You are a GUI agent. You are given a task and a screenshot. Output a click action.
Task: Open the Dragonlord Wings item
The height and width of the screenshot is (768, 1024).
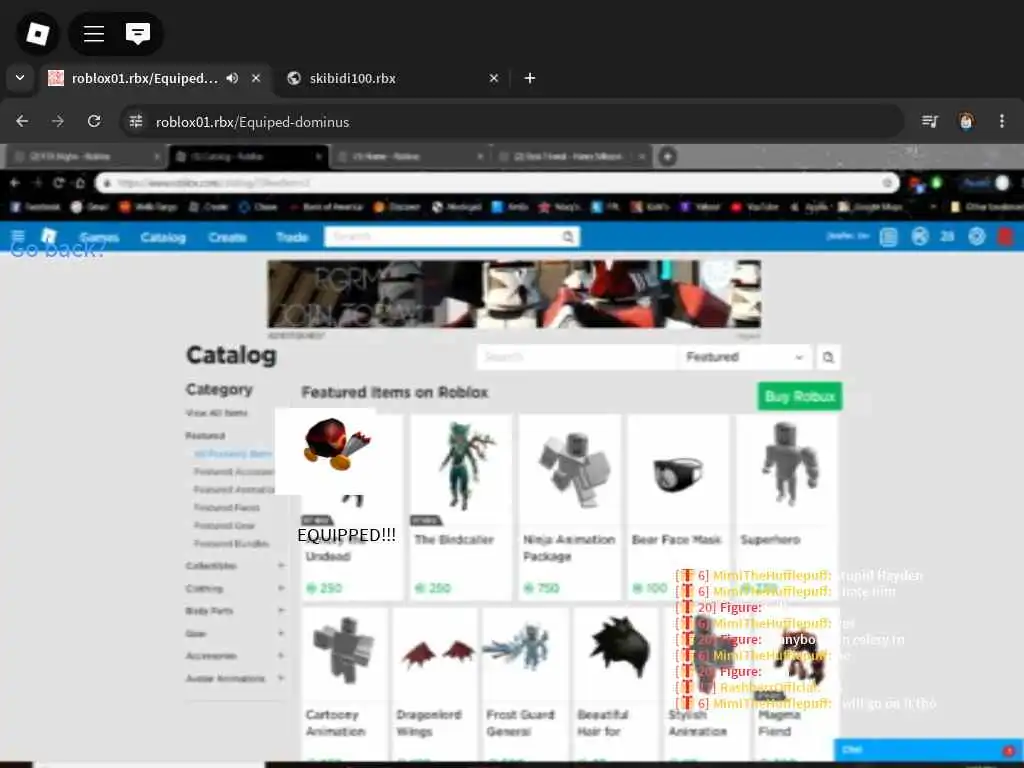[x=435, y=684]
